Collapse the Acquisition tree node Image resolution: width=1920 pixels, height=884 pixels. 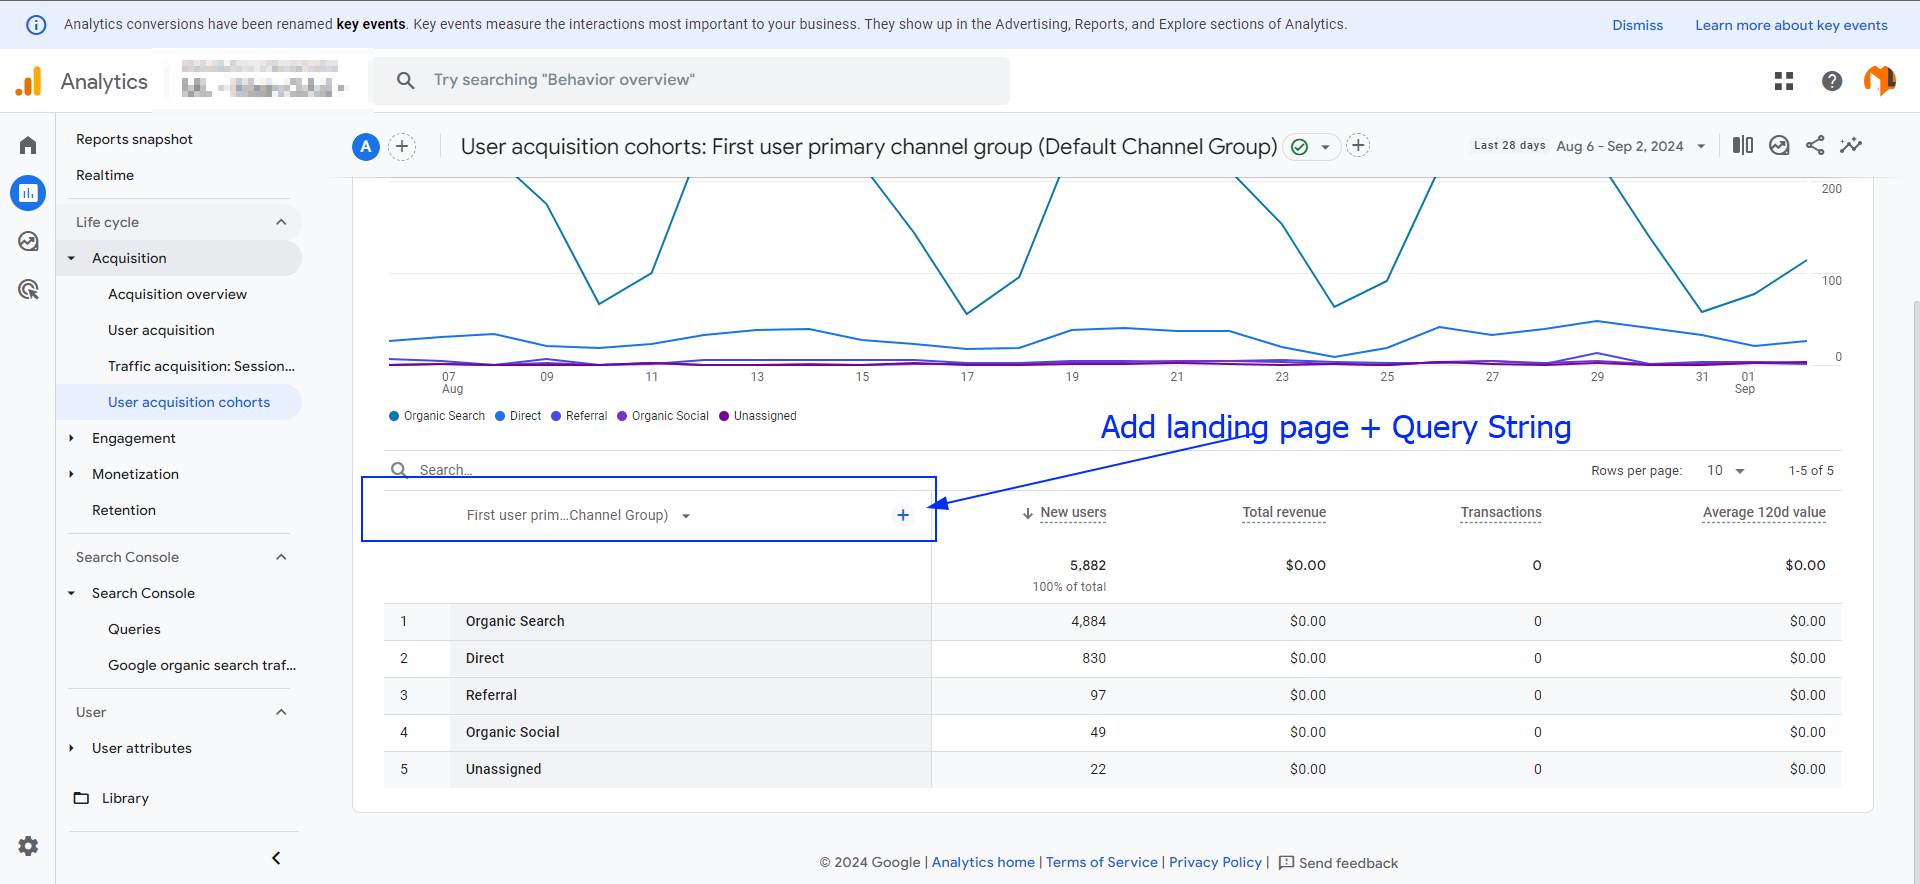tap(71, 258)
